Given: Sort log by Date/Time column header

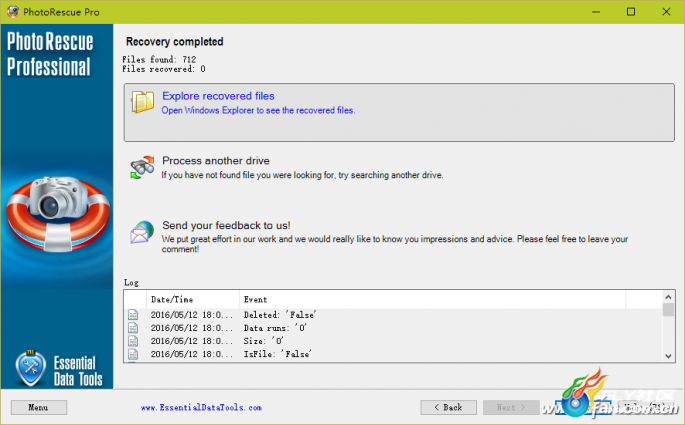Looking at the screenshot, I should pyautogui.click(x=193, y=300).
